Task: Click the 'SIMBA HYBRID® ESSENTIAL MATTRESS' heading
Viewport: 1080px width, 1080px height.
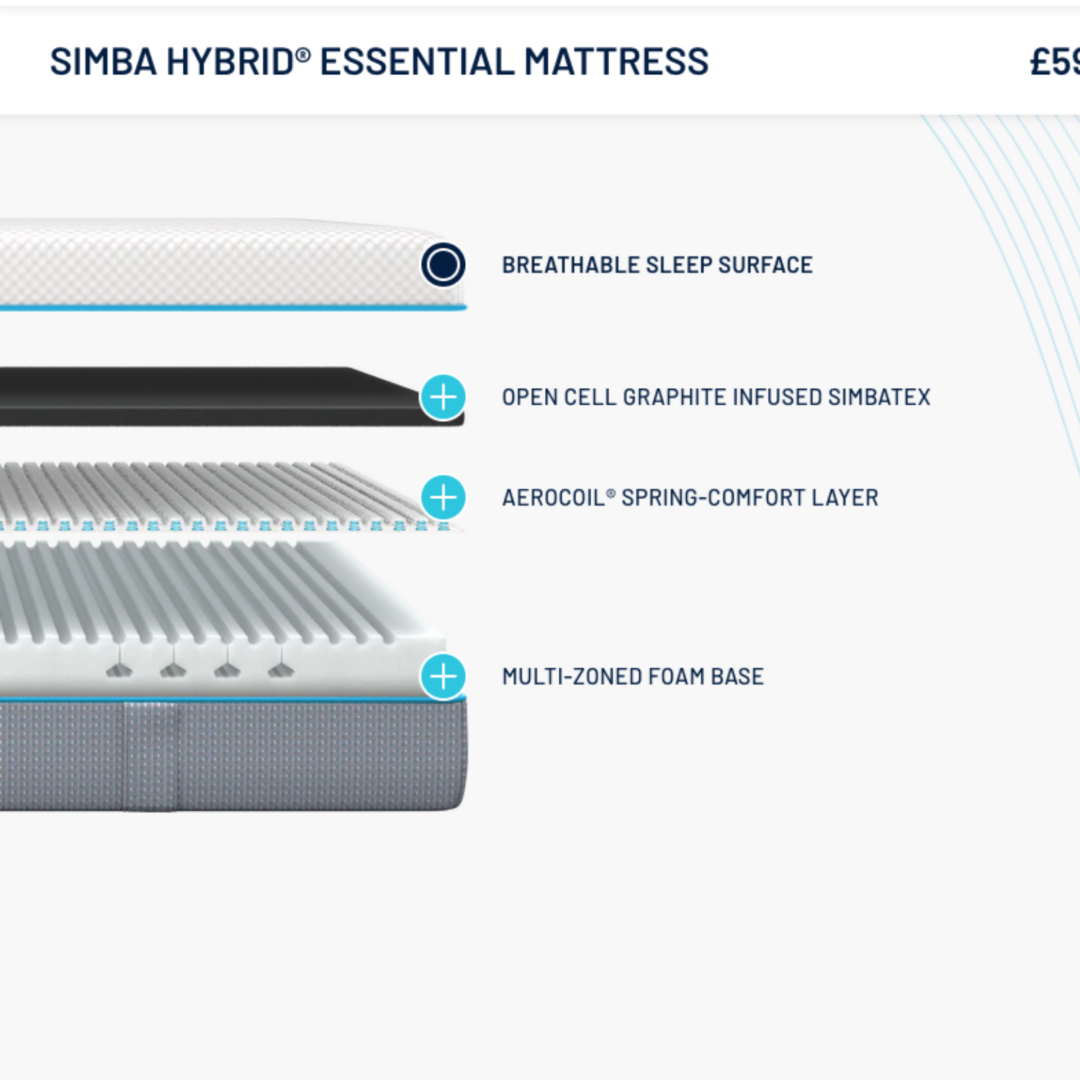Action: pyautogui.click(x=379, y=62)
